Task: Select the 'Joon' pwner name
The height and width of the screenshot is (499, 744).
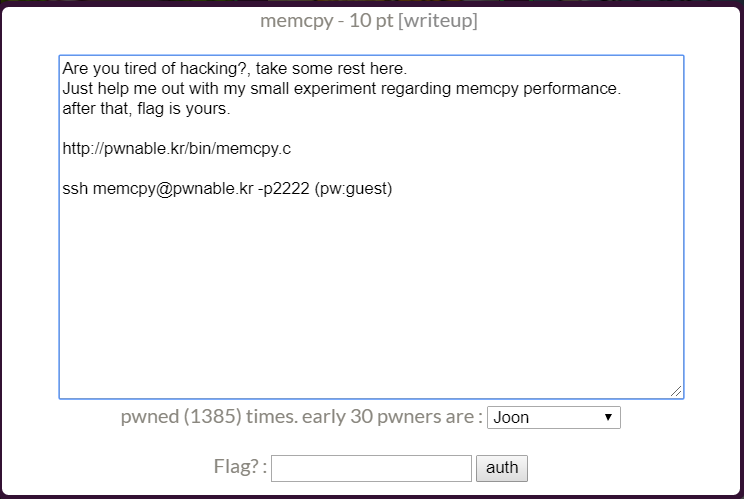Action: [512, 417]
